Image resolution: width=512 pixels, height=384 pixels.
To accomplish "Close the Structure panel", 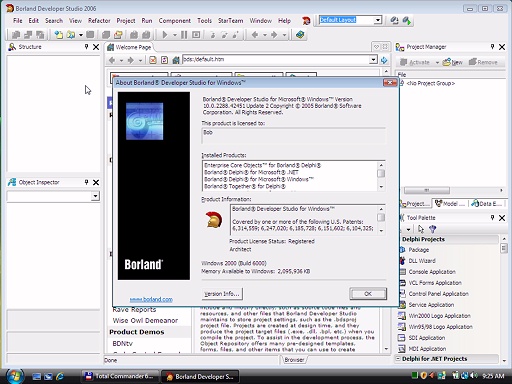I will tap(96, 47).
